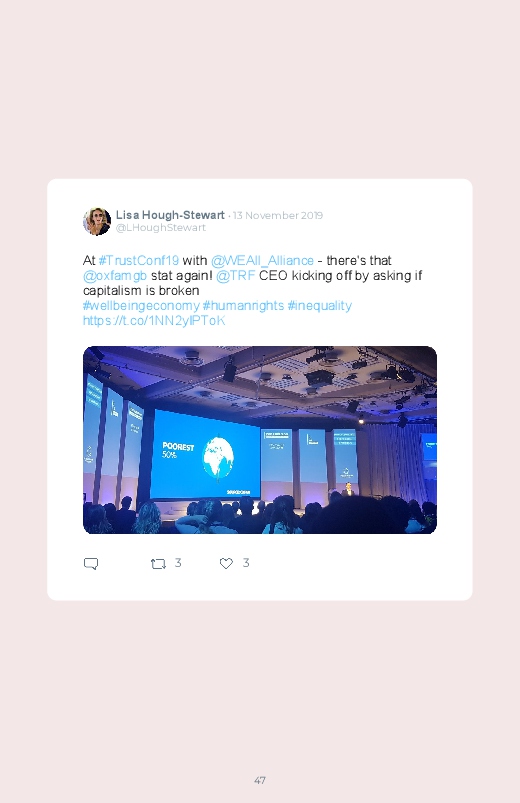
Task: Click the retweet count of 3
Action: [x=178, y=563]
